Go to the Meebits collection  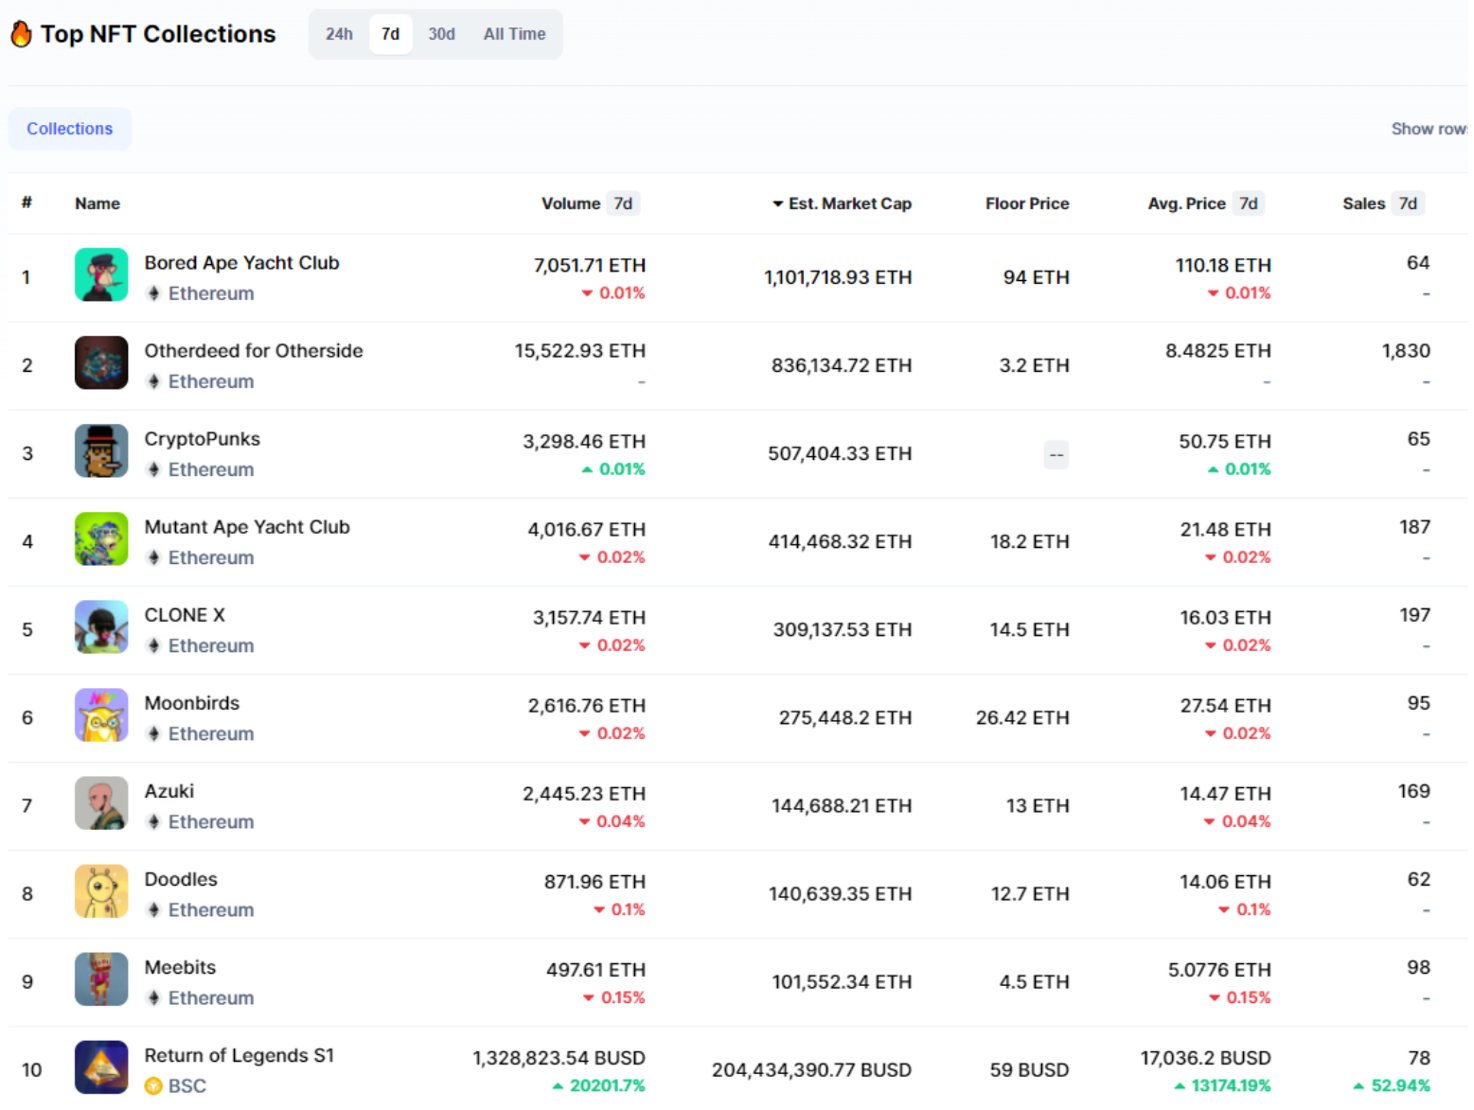pos(180,966)
